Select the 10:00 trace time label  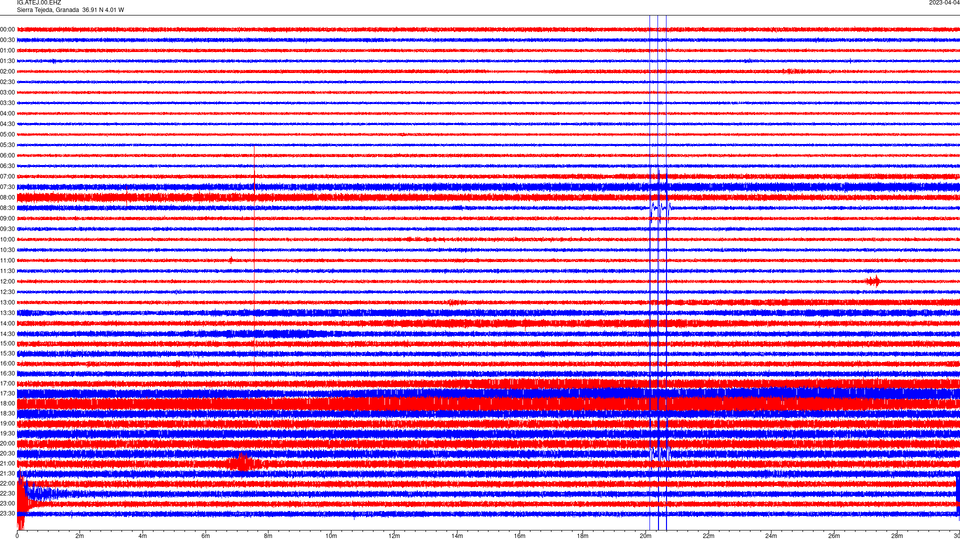(x=7, y=239)
